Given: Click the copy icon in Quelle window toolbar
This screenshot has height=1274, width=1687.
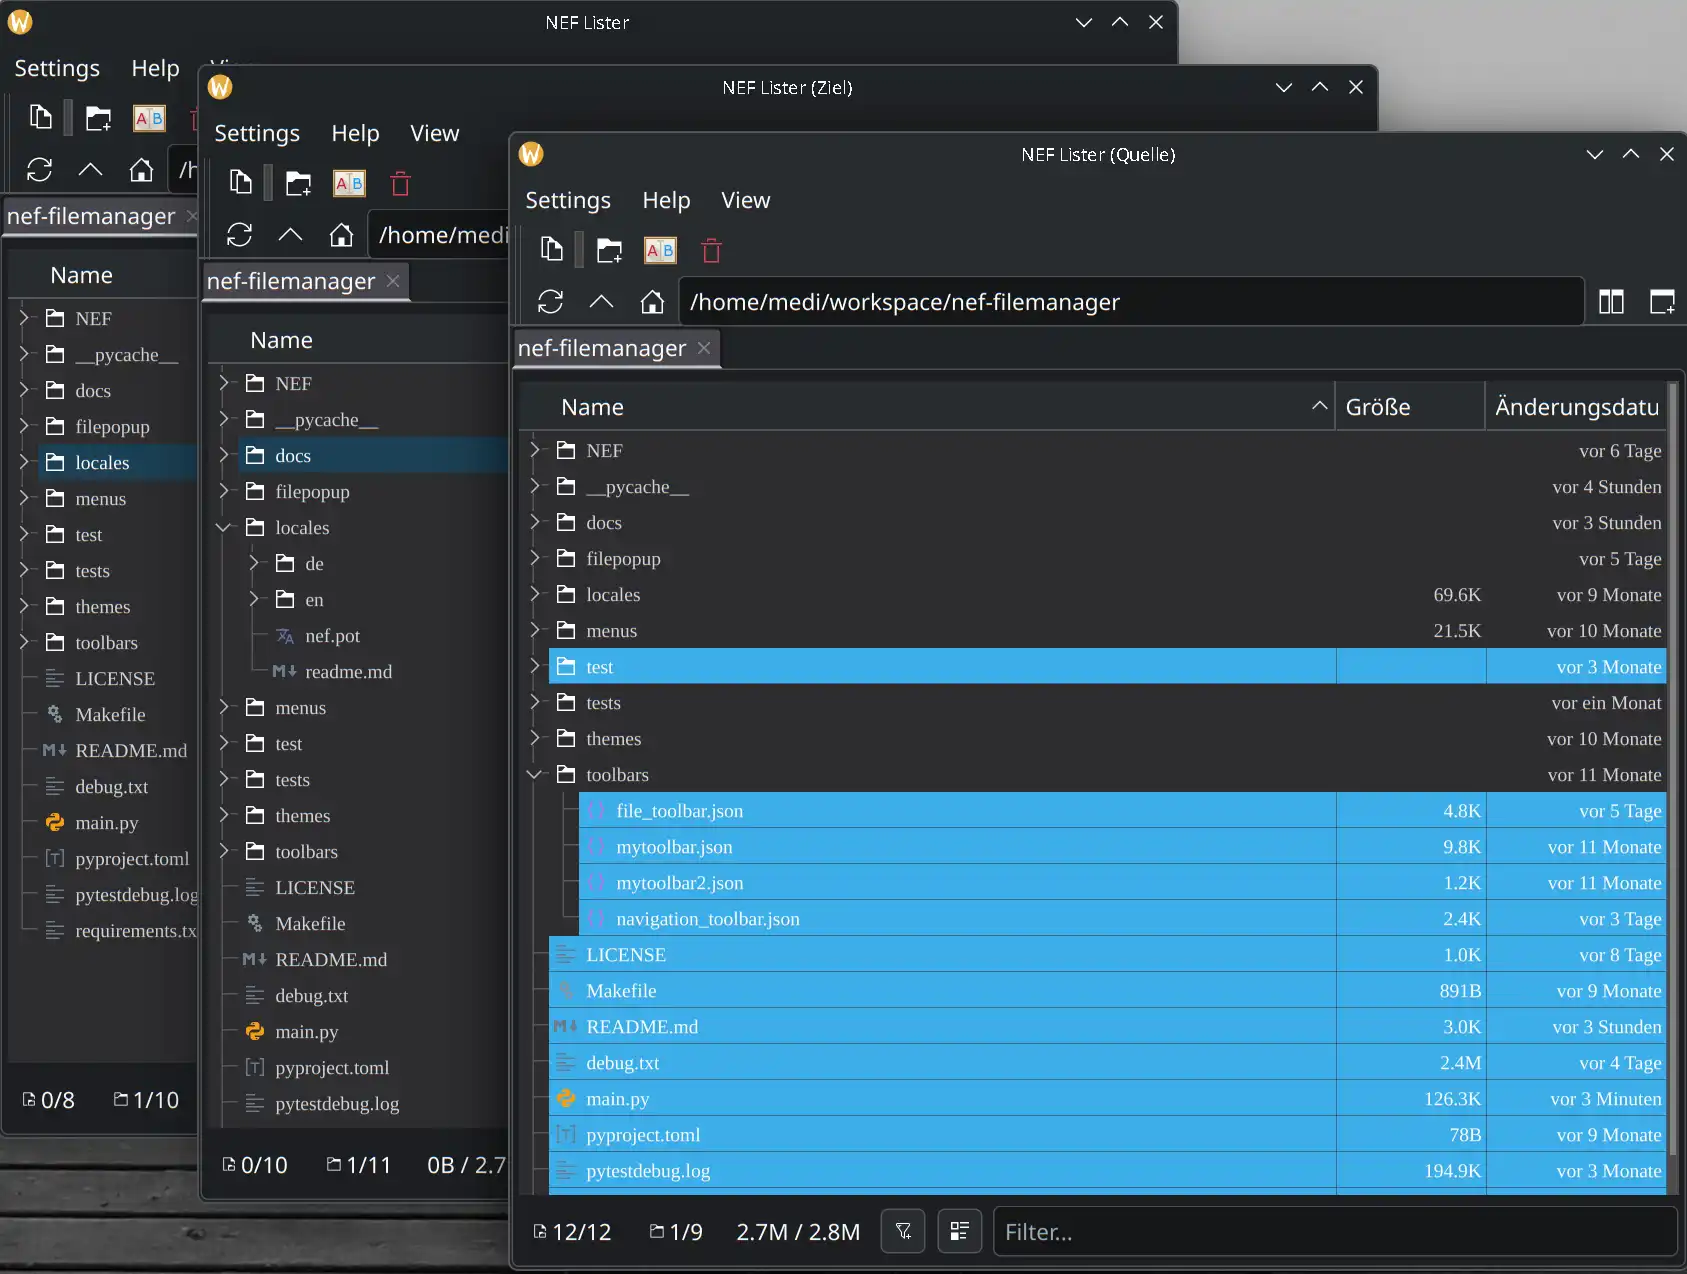Looking at the screenshot, I should tap(551, 250).
